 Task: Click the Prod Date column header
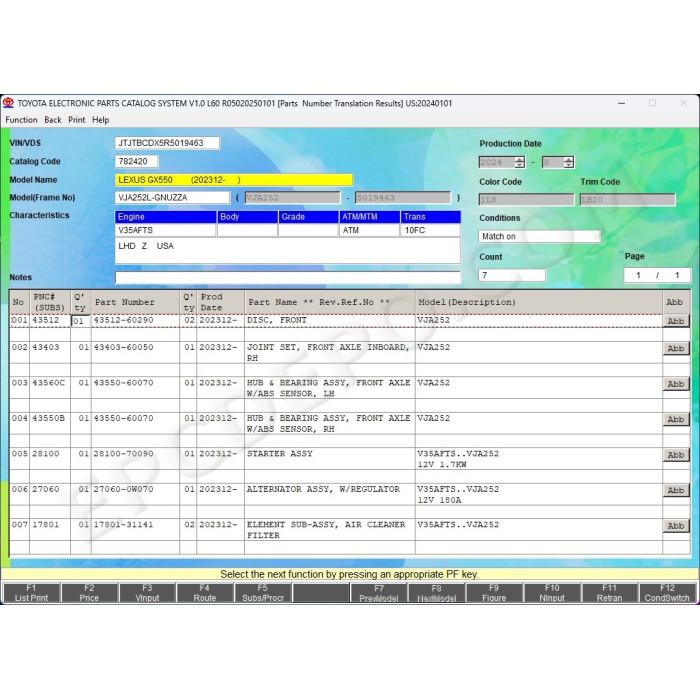[220, 302]
